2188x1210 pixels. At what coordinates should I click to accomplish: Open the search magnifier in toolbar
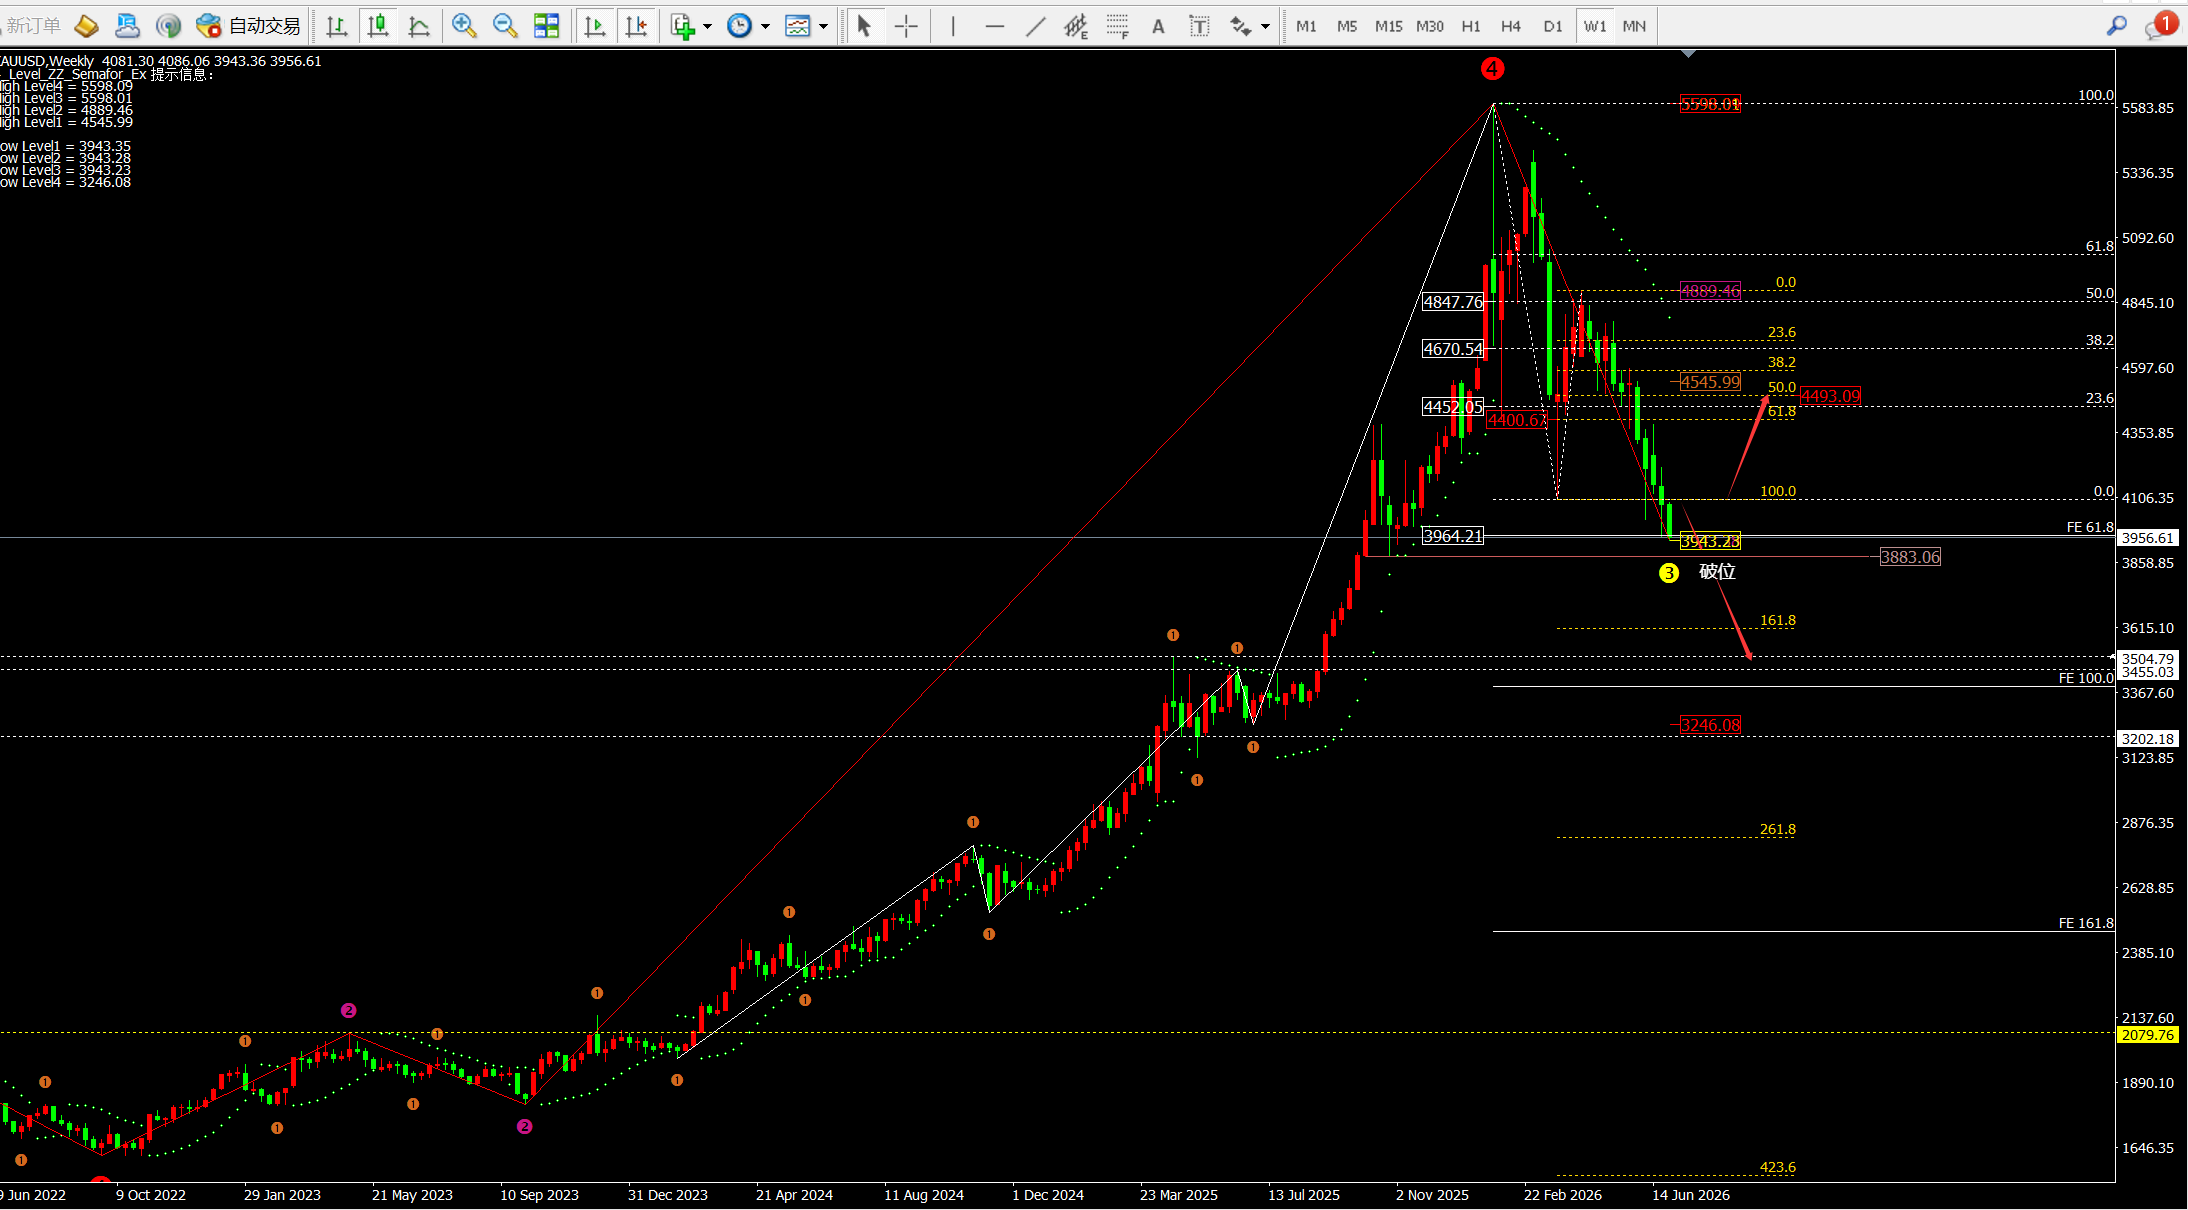(x=2116, y=26)
